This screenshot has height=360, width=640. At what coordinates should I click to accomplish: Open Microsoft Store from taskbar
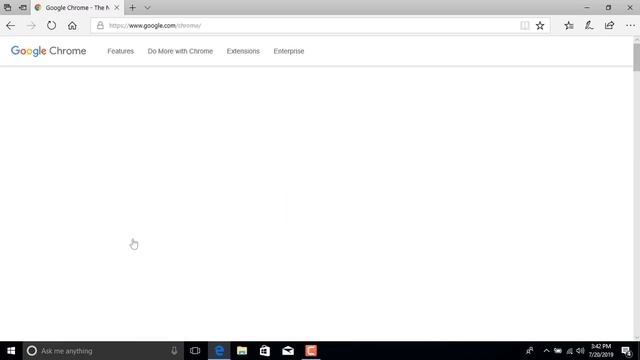(x=265, y=351)
